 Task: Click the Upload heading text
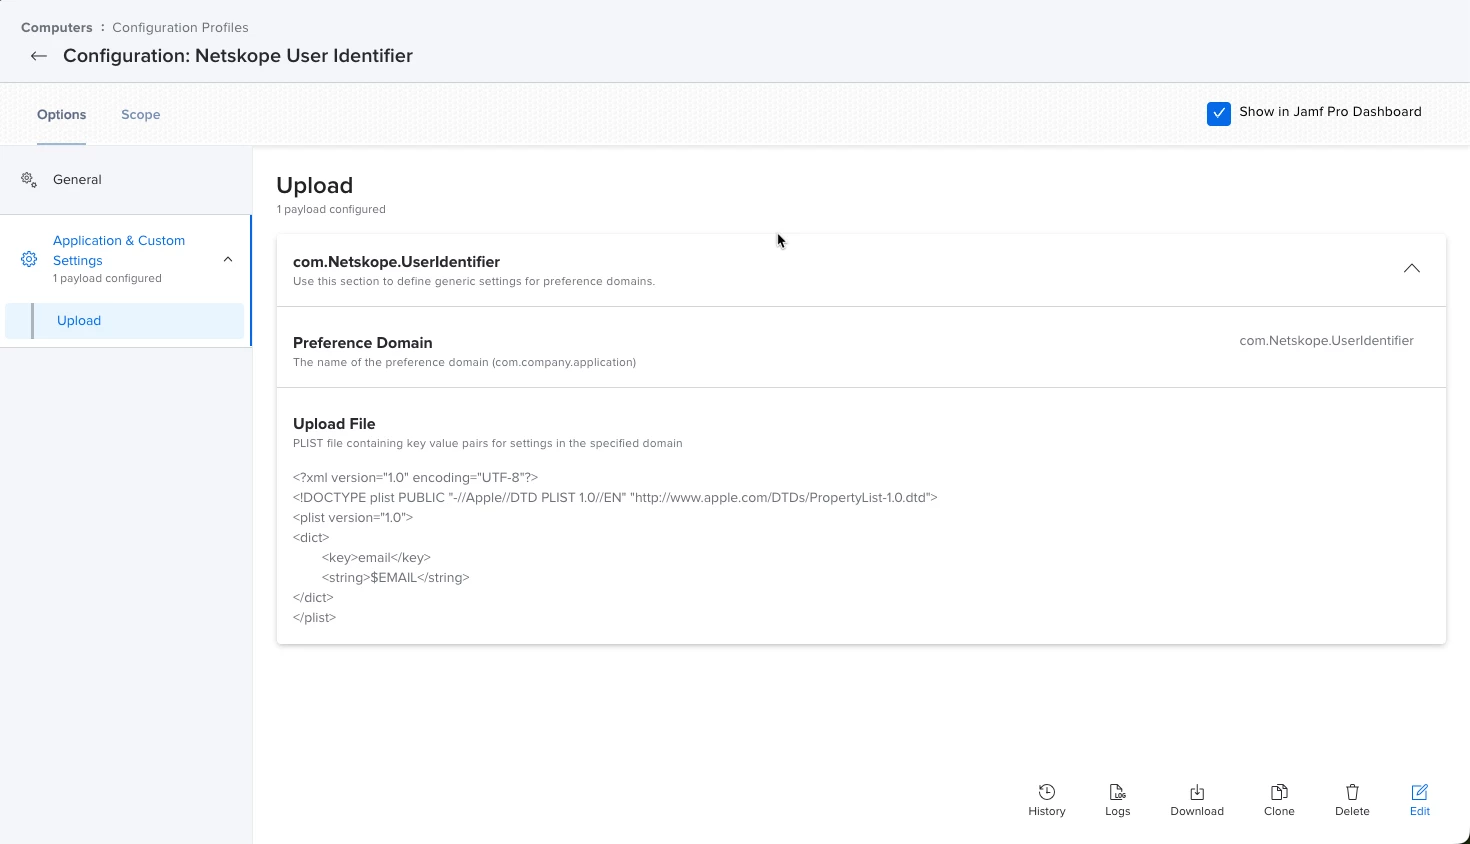314,185
